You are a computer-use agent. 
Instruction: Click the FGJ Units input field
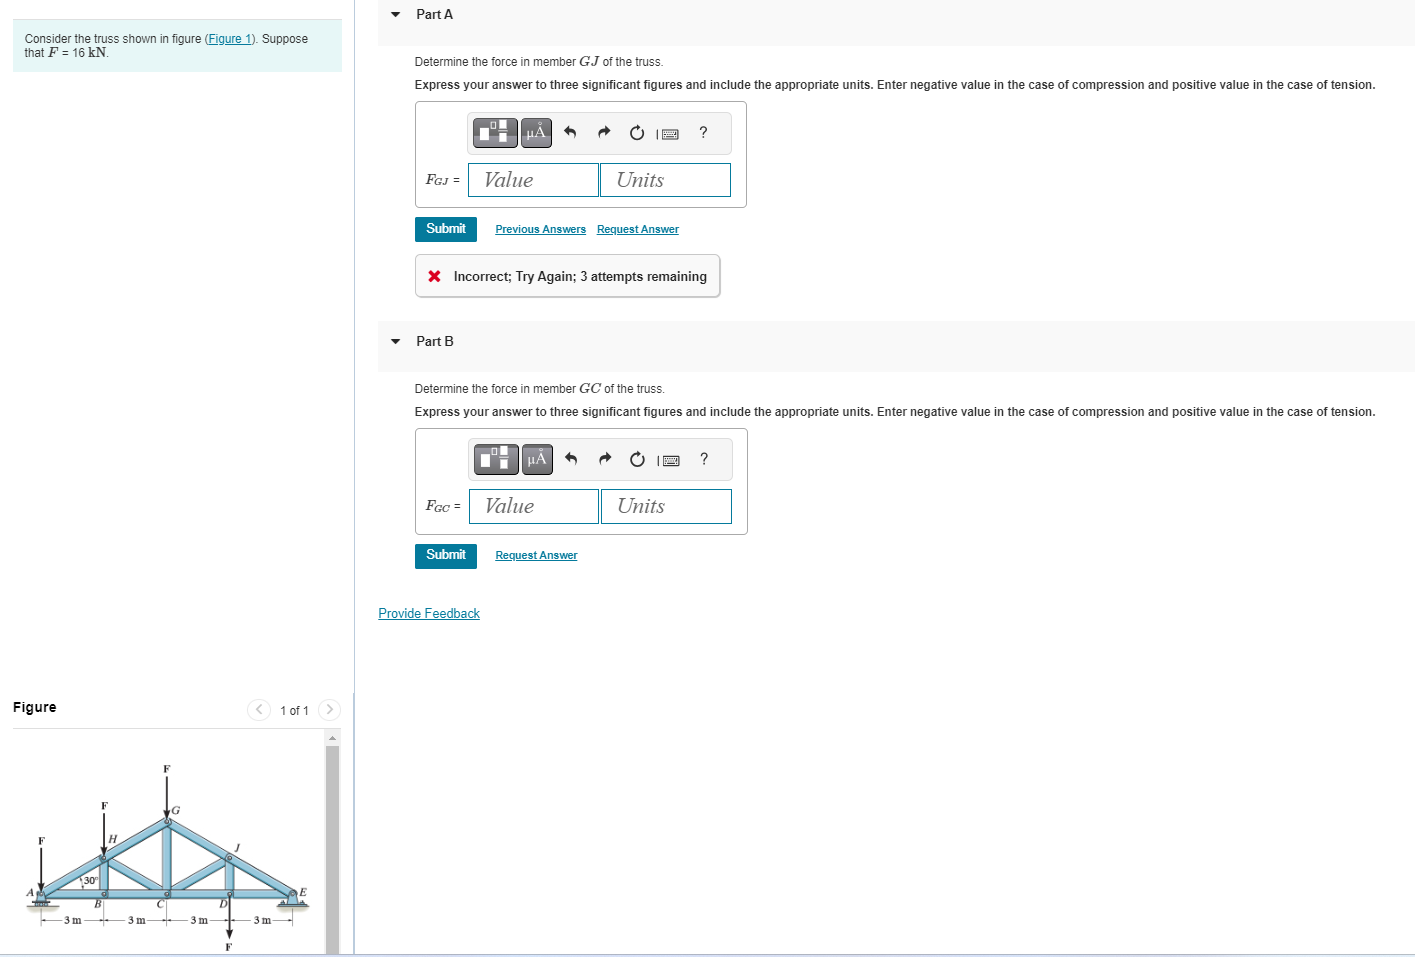coord(665,180)
